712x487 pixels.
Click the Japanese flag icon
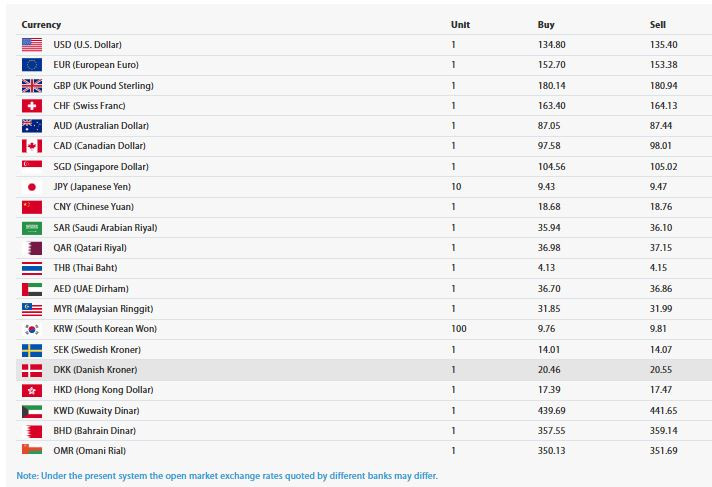point(32,187)
